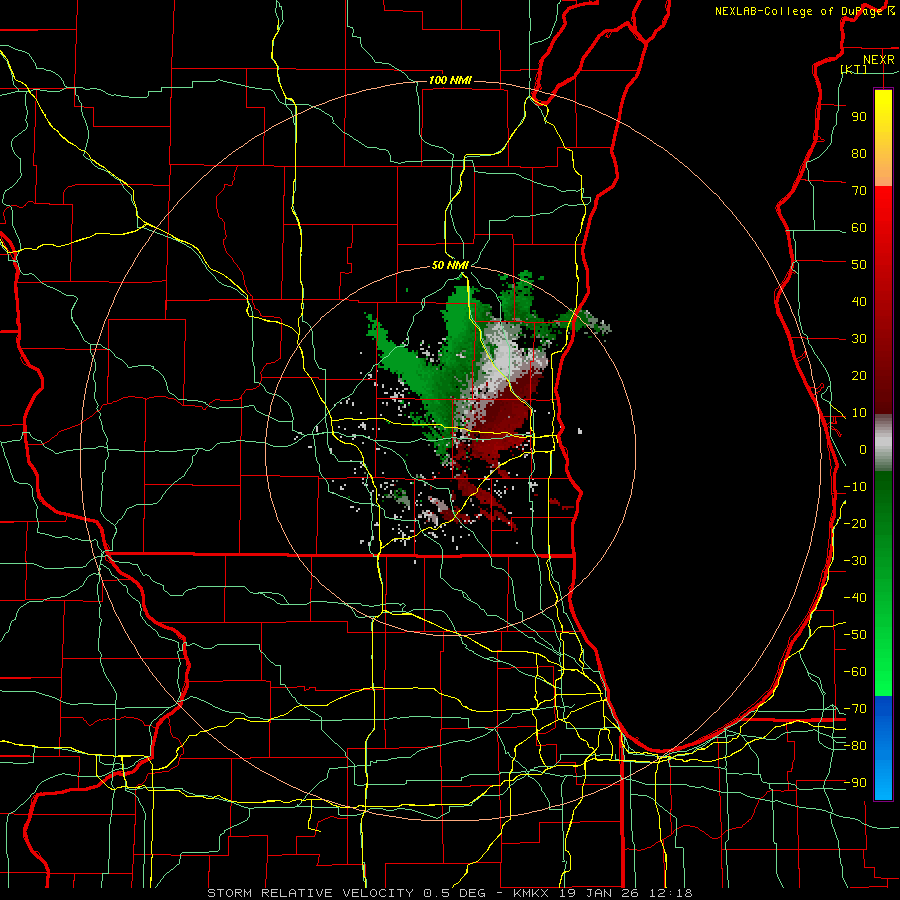Click the -10 value on velocity scale

(855, 487)
